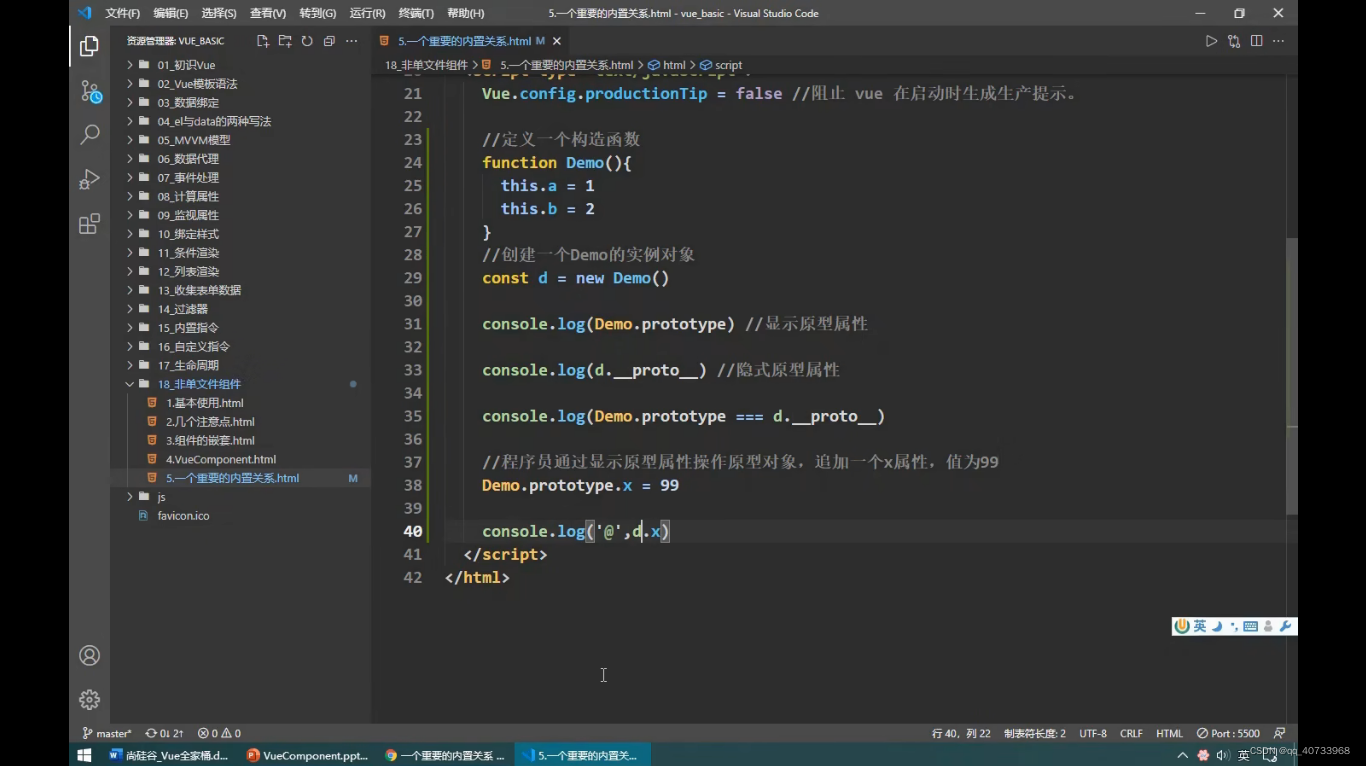Screen dimensions: 1366x766
Task: Change the HTML language mode
Action: pyautogui.click(x=1169, y=733)
